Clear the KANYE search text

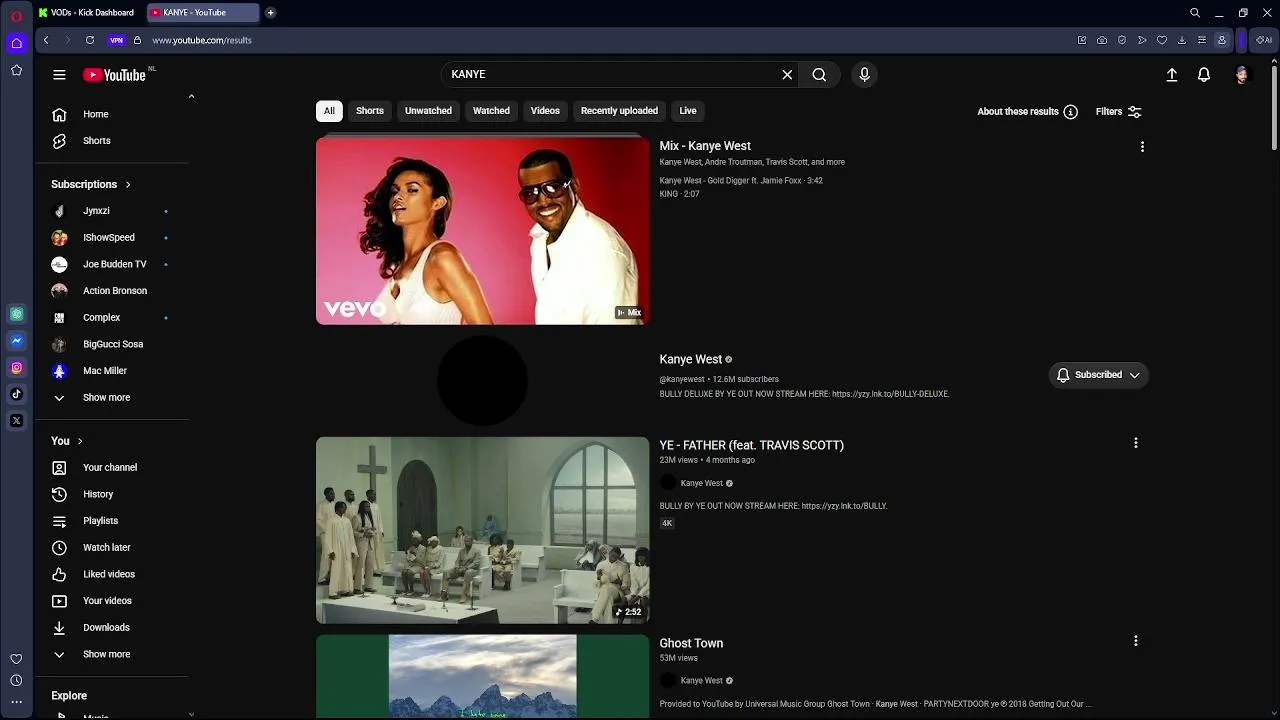click(x=787, y=75)
